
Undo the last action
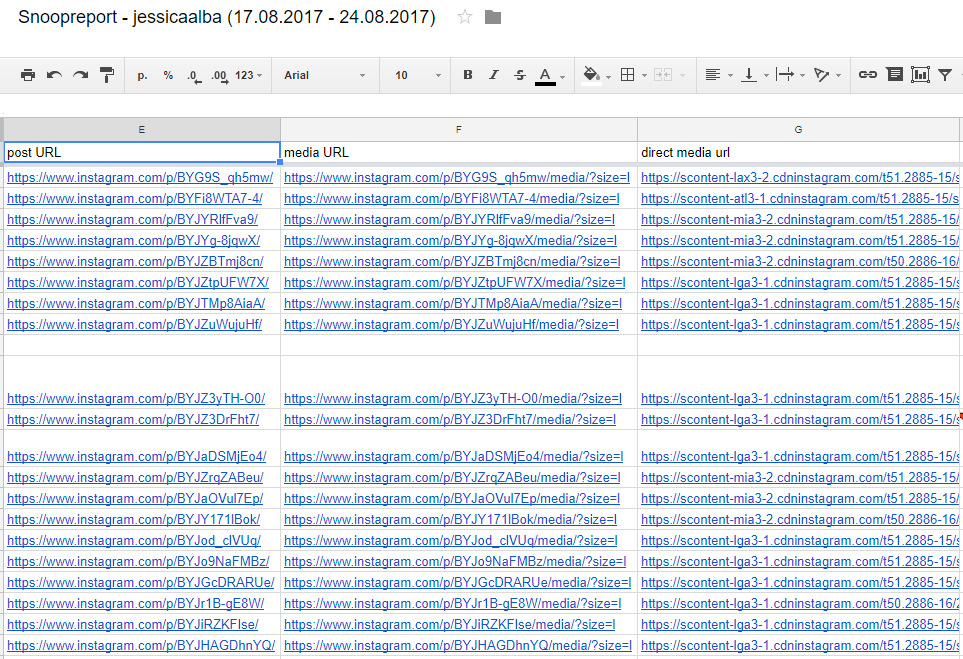pos(54,75)
